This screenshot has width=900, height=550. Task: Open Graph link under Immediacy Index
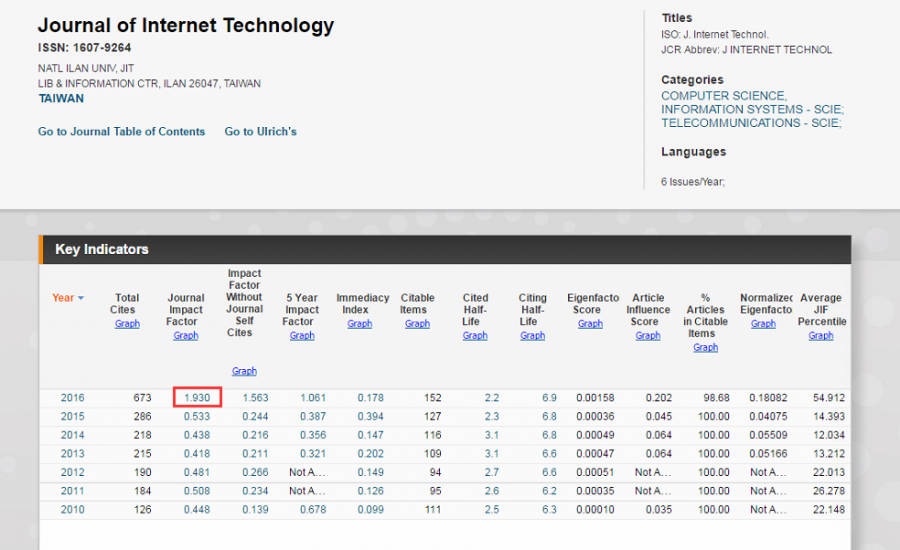click(360, 324)
